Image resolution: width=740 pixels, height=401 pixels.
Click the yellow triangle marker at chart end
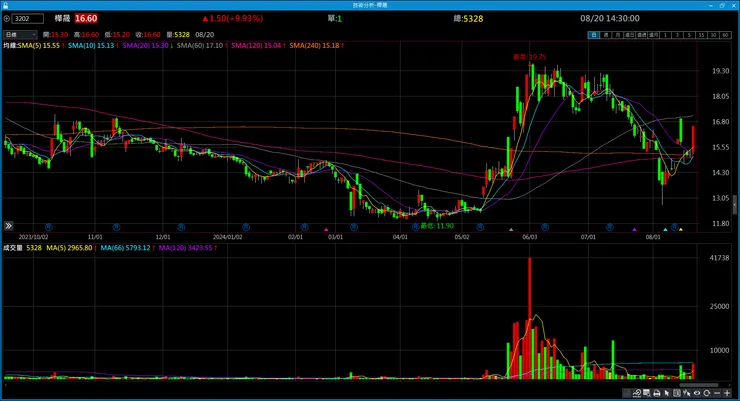[x=681, y=230]
